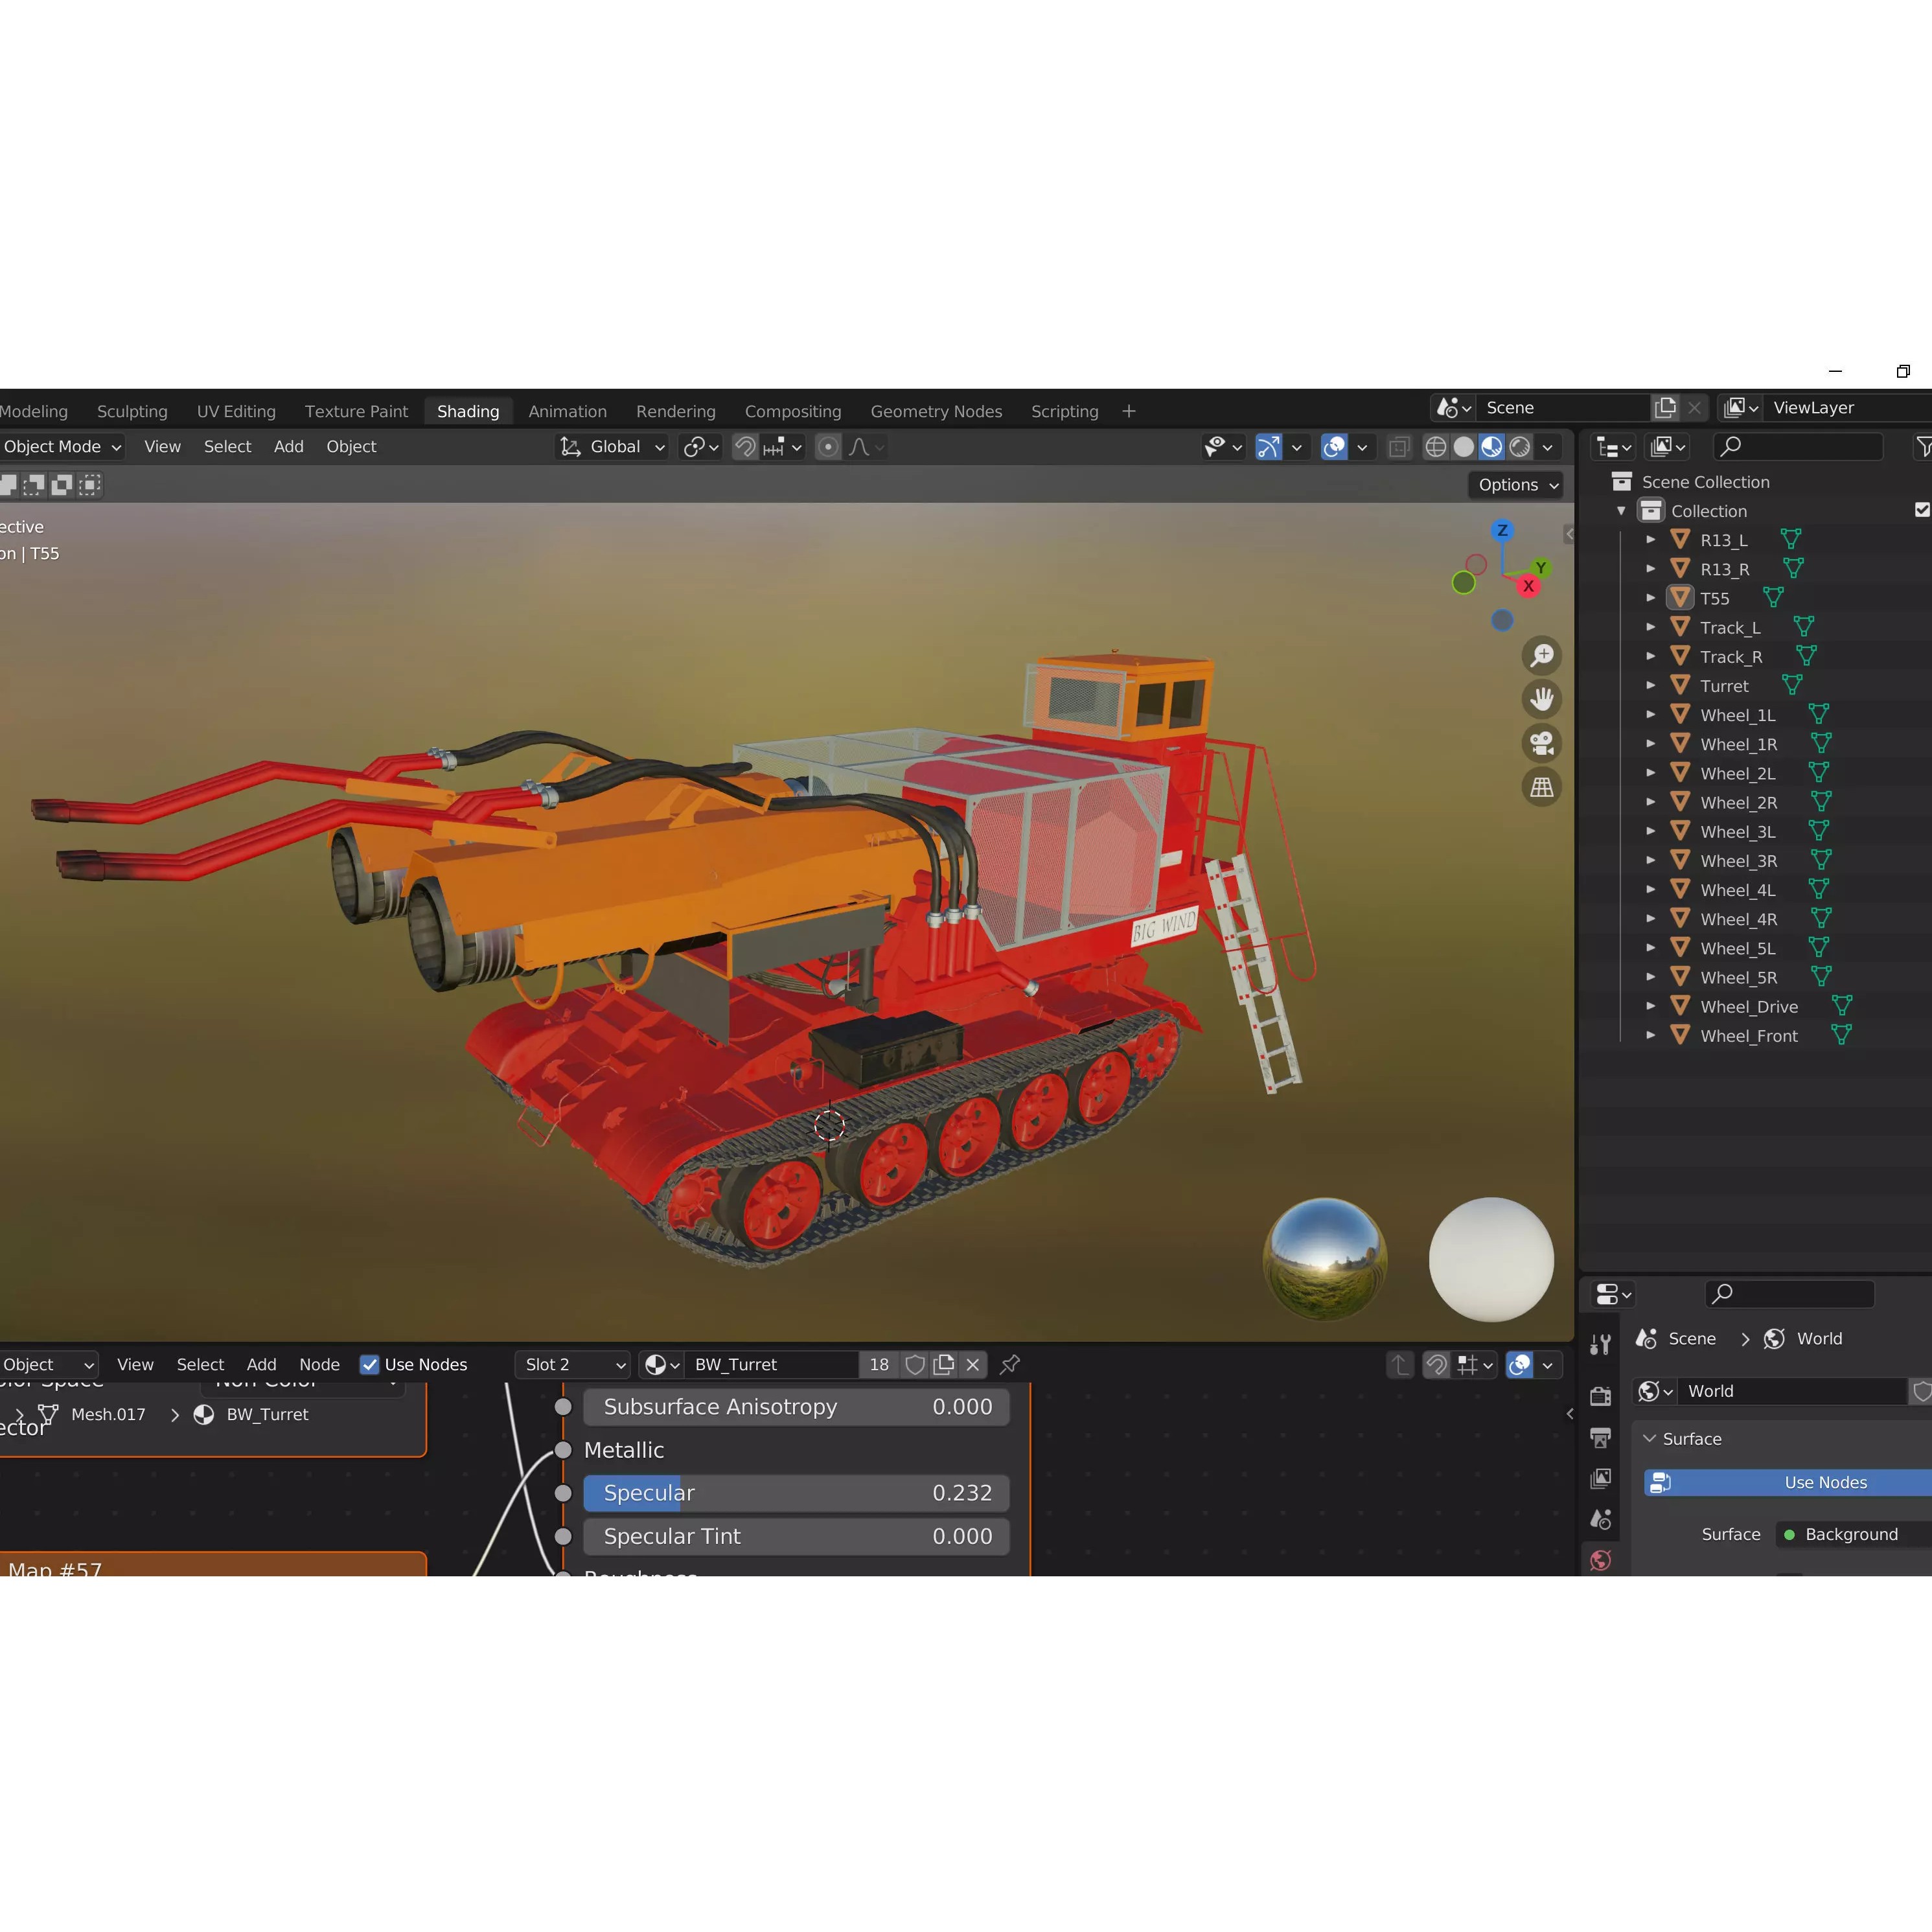Open the viewport Options button
The height and width of the screenshot is (1932, 1932).
pyautogui.click(x=1515, y=484)
